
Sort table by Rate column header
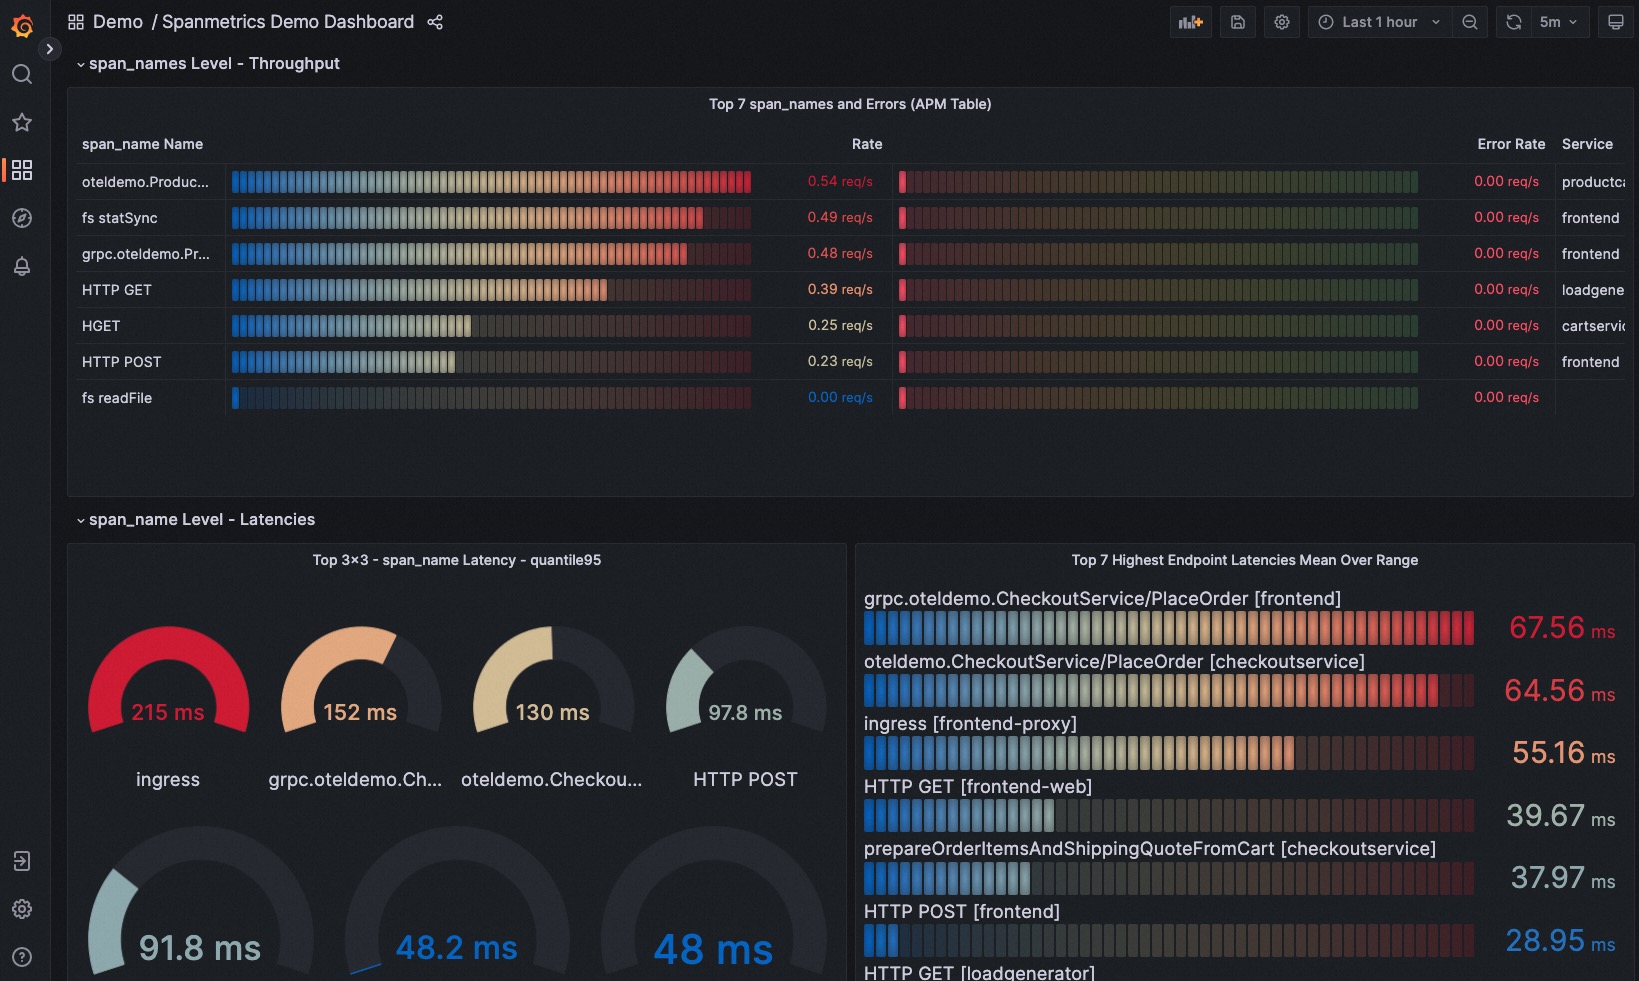[x=867, y=144]
